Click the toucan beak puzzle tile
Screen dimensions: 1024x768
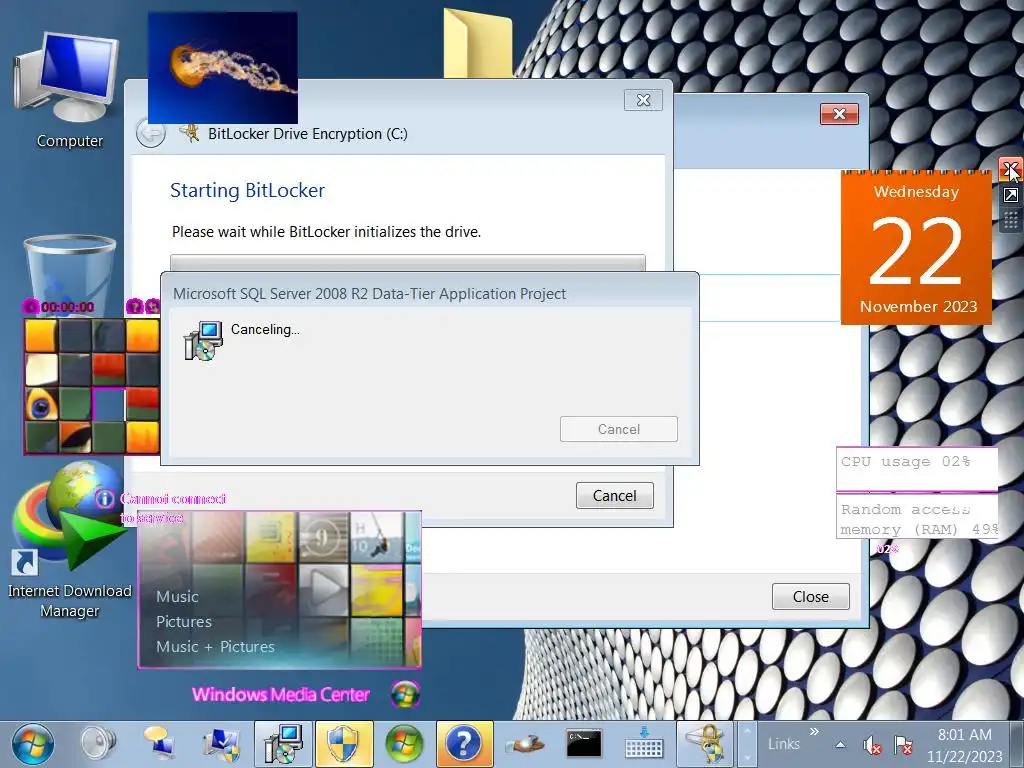tap(75, 438)
